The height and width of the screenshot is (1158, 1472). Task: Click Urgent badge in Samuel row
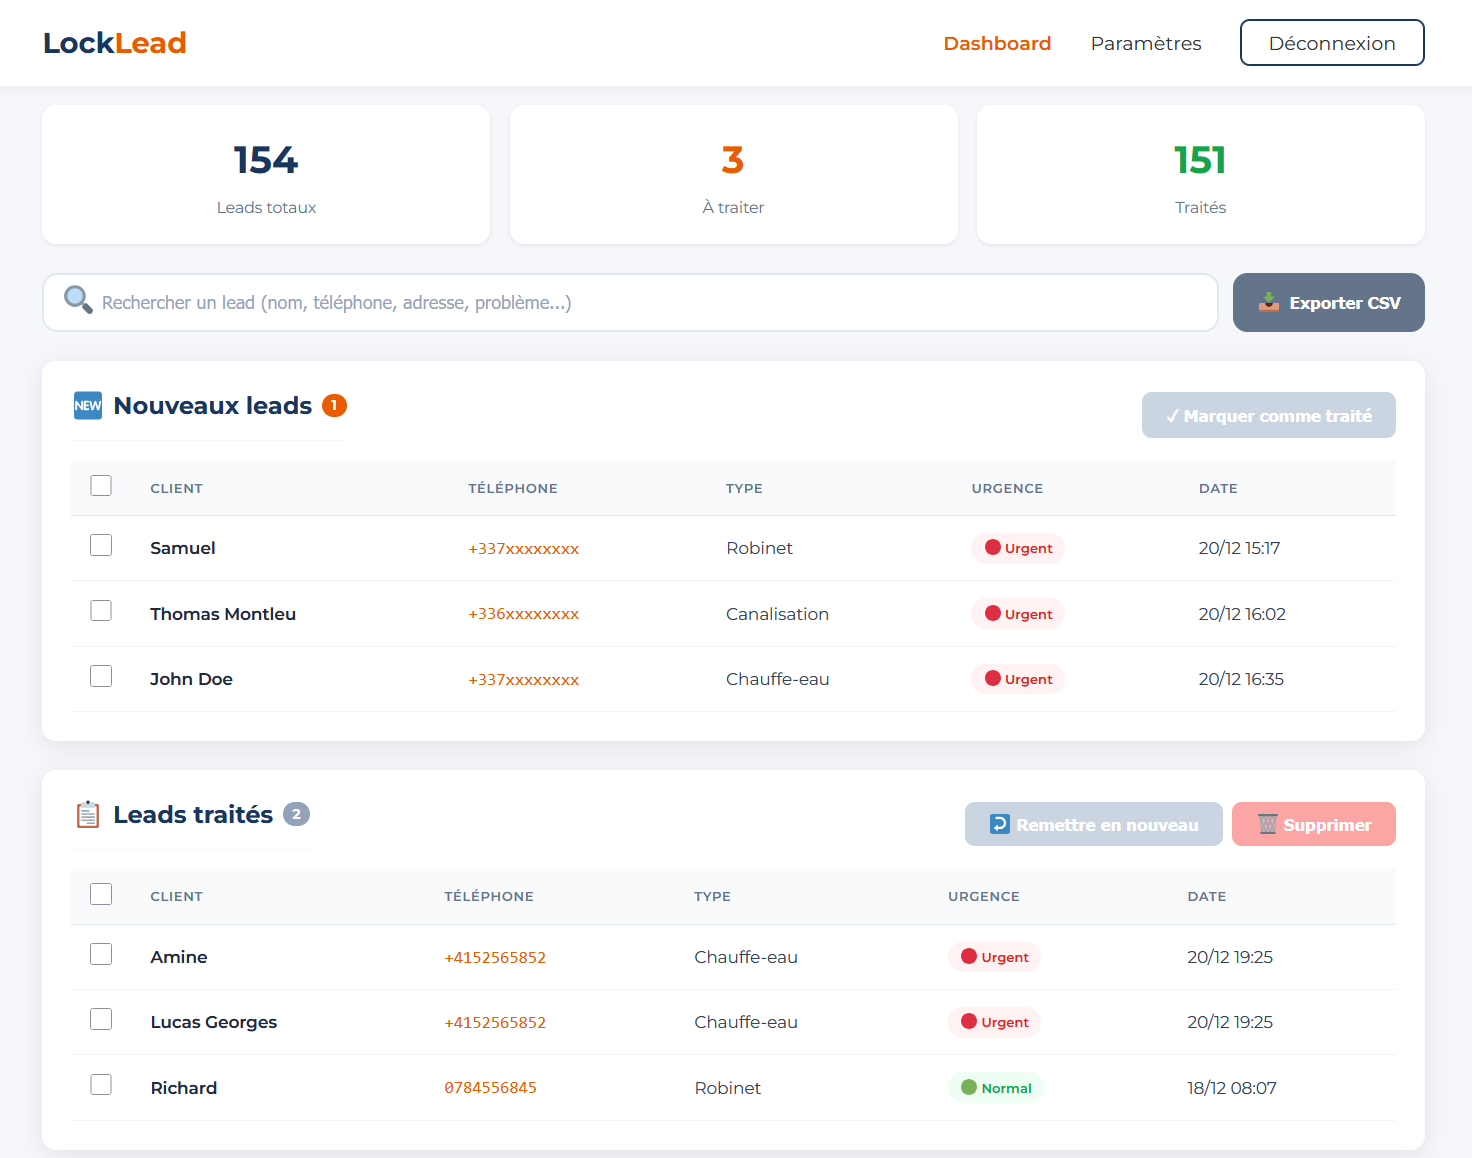click(1018, 548)
